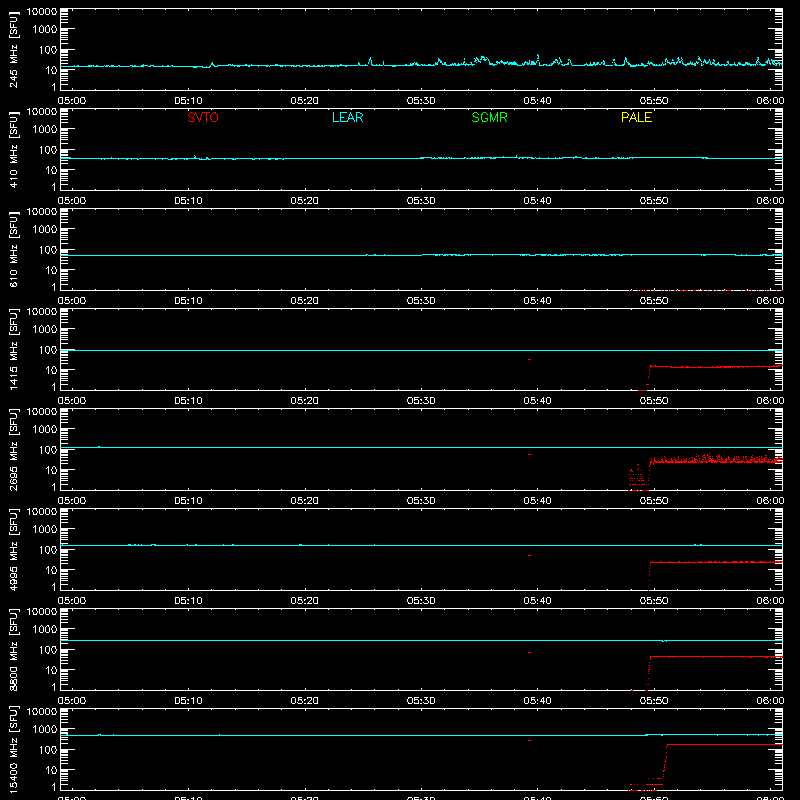
Task: Click the red SVTO trace in 1415 MHz plot
Action: 714,367
